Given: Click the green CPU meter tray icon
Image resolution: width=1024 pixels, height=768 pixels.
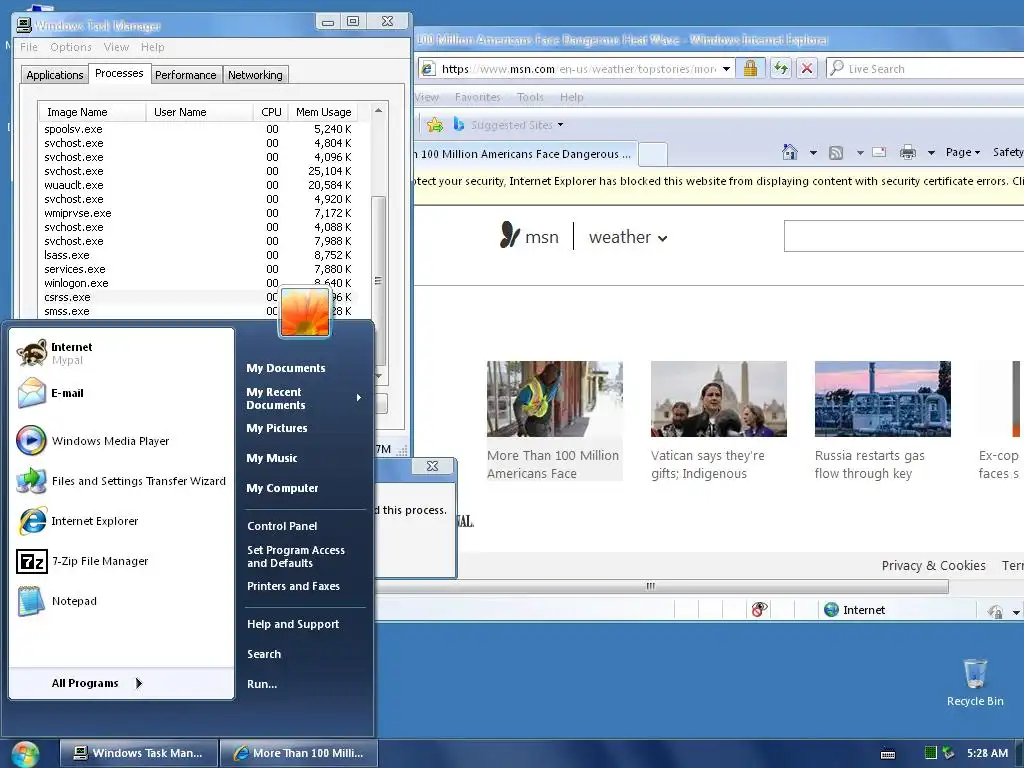Looking at the screenshot, I should 931,753.
